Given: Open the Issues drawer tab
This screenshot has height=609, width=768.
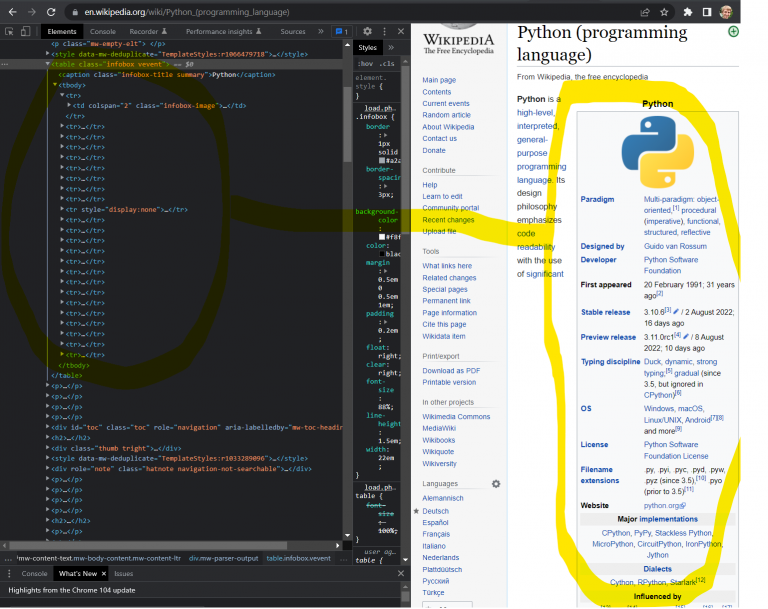Looking at the screenshot, I should click(123, 574).
